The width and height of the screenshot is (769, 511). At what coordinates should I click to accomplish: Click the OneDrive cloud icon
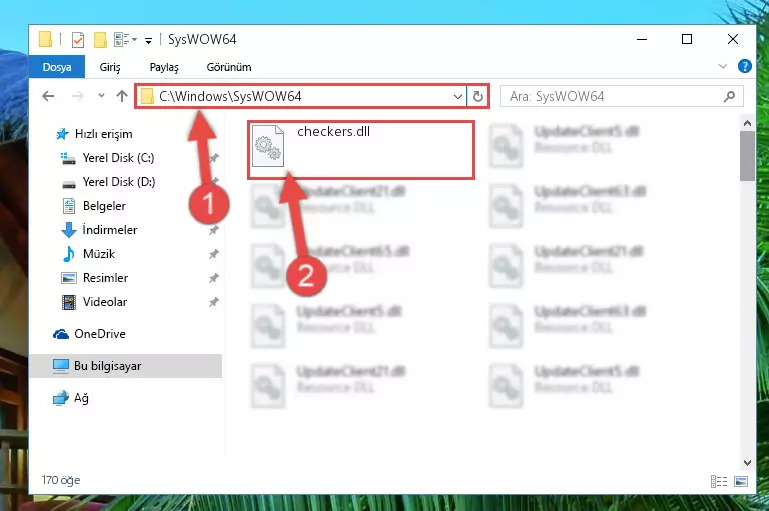click(x=61, y=334)
